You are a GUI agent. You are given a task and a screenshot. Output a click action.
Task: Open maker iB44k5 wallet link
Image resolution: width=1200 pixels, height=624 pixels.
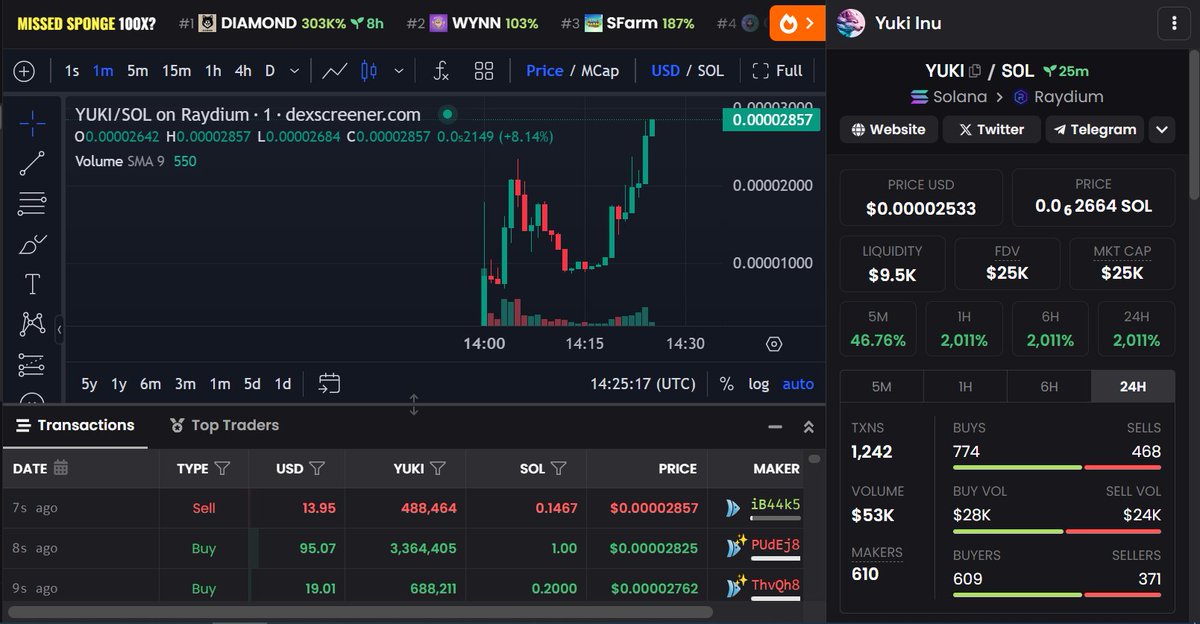pyautogui.click(x=775, y=505)
